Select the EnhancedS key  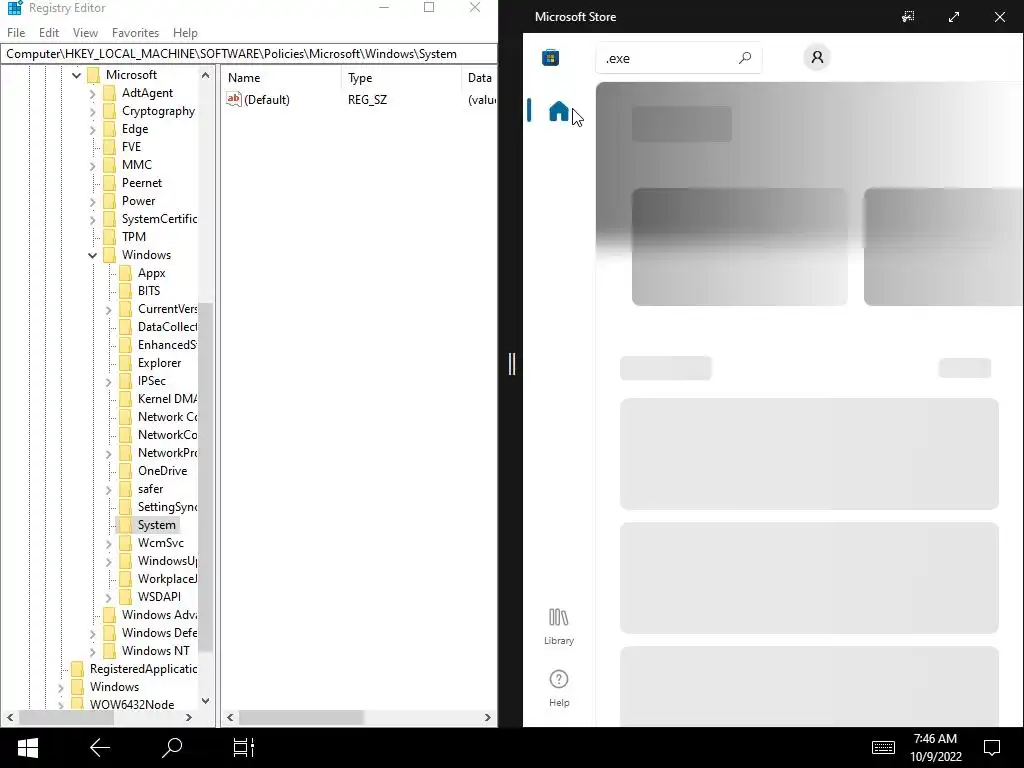167,345
